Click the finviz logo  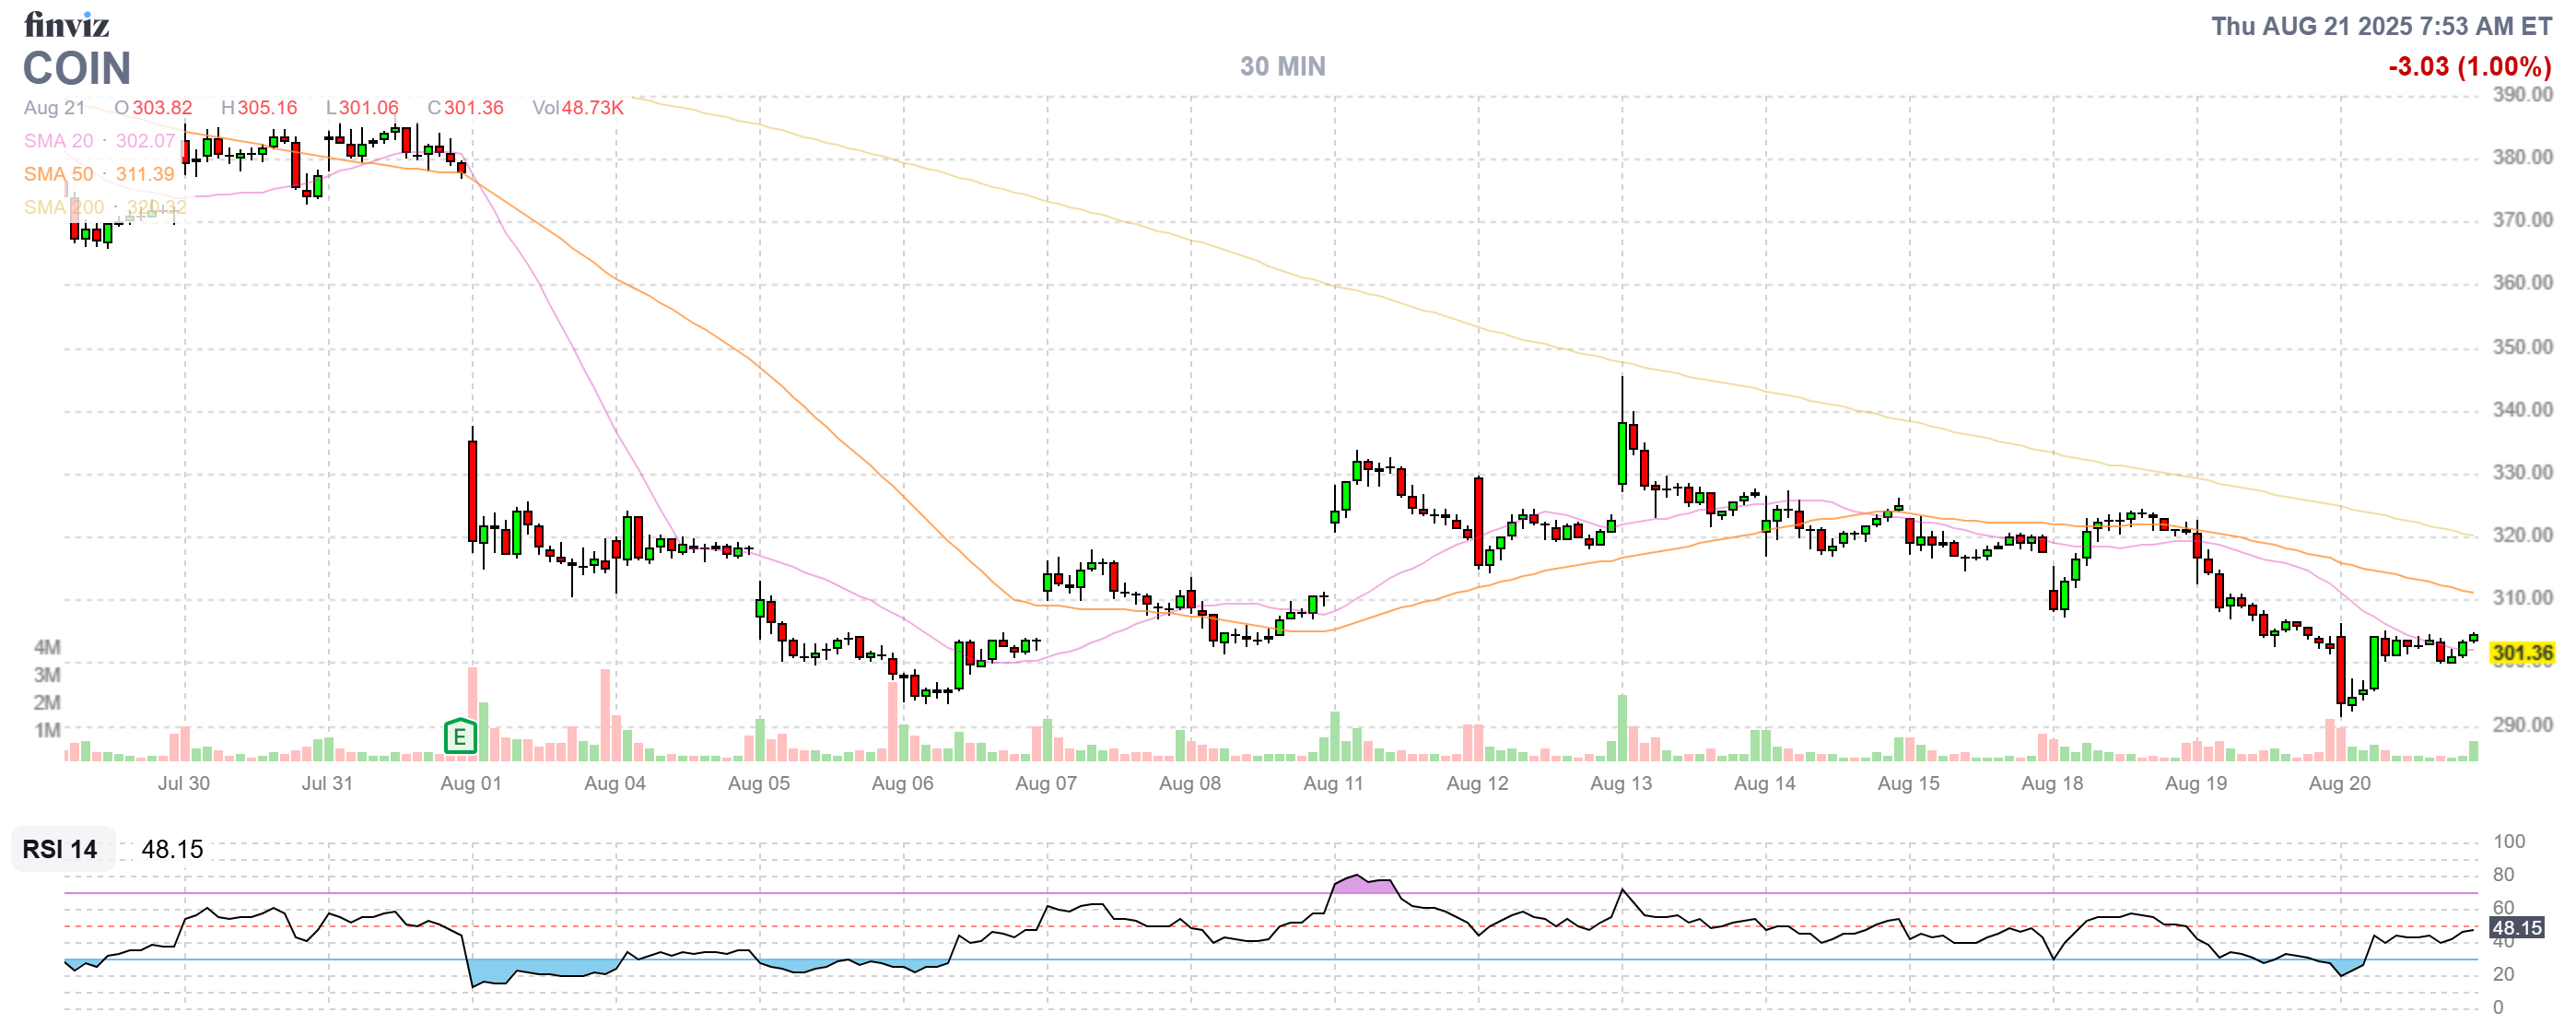click(66, 24)
